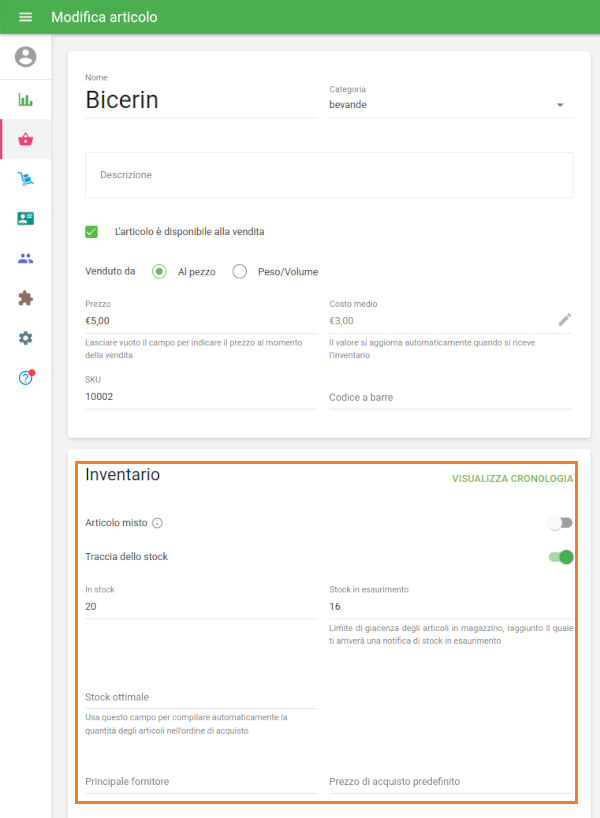Turn off the Traccia dello stock switch
Image resolution: width=600 pixels, height=818 pixels.
coord(560,556)
